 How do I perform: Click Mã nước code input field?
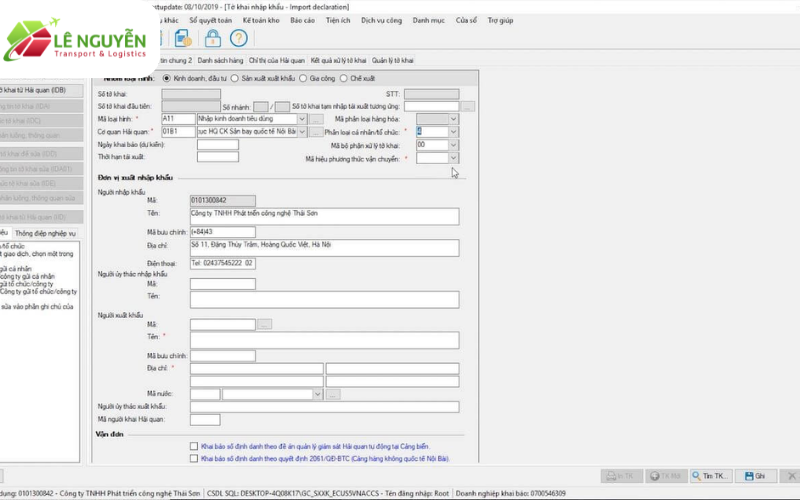[205, 394]
